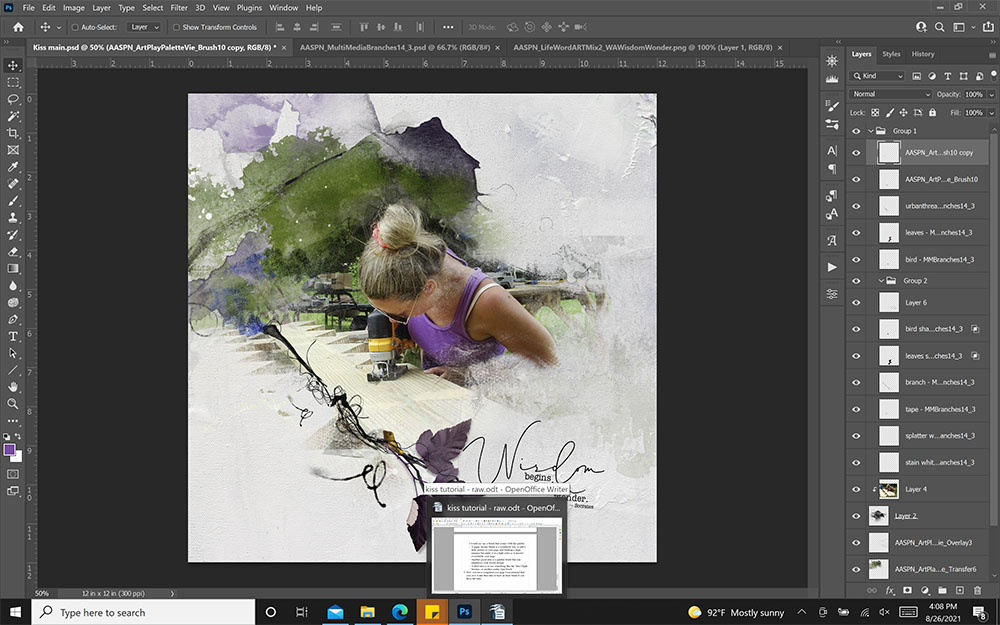Open the Character panel icon
The image size is (1000, 625).
coord(832,151)
